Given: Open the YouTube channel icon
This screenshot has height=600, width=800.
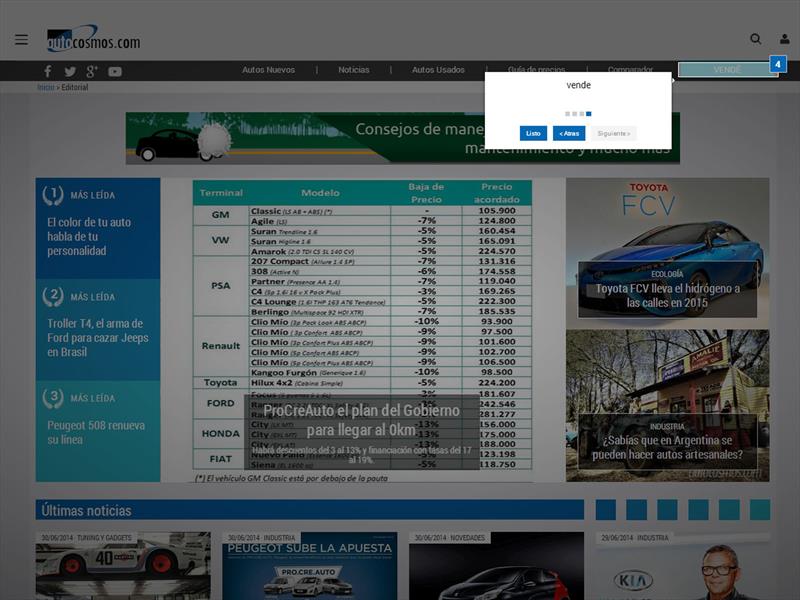Looking at the screenshot, I should tap(115, 71).
